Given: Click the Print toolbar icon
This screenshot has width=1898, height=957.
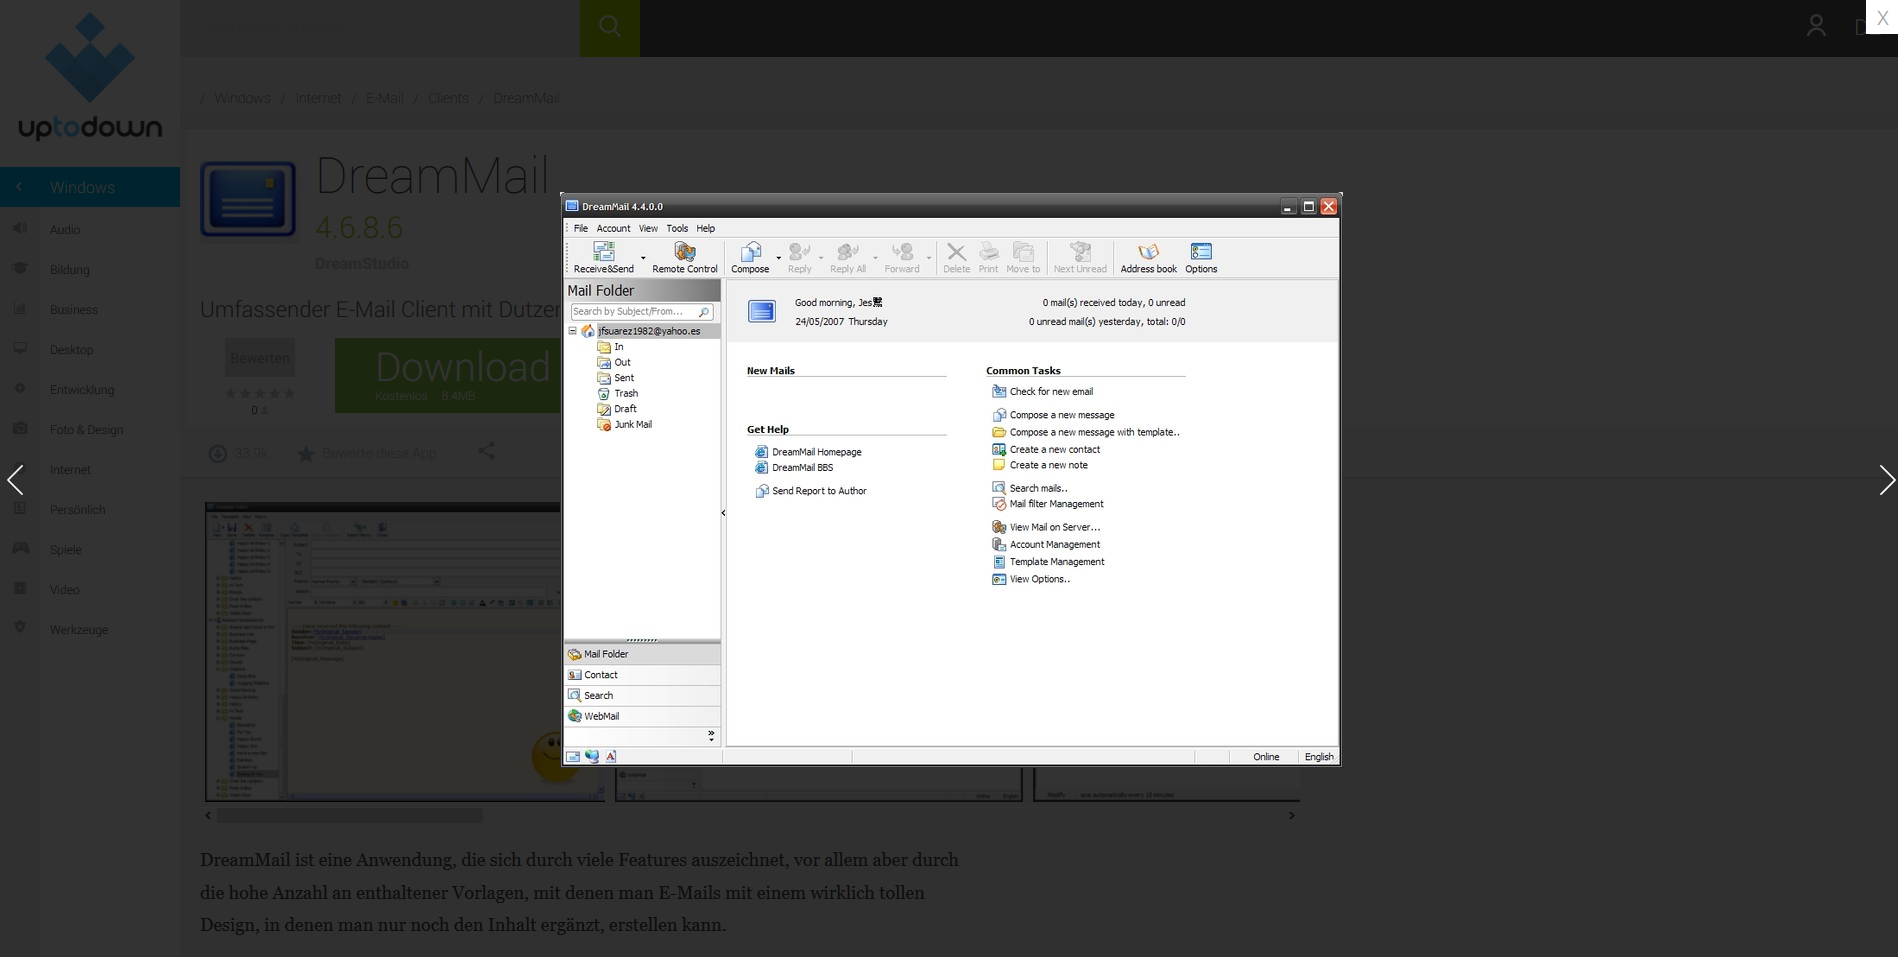Looking at the screenshot, I should [988, 257].
